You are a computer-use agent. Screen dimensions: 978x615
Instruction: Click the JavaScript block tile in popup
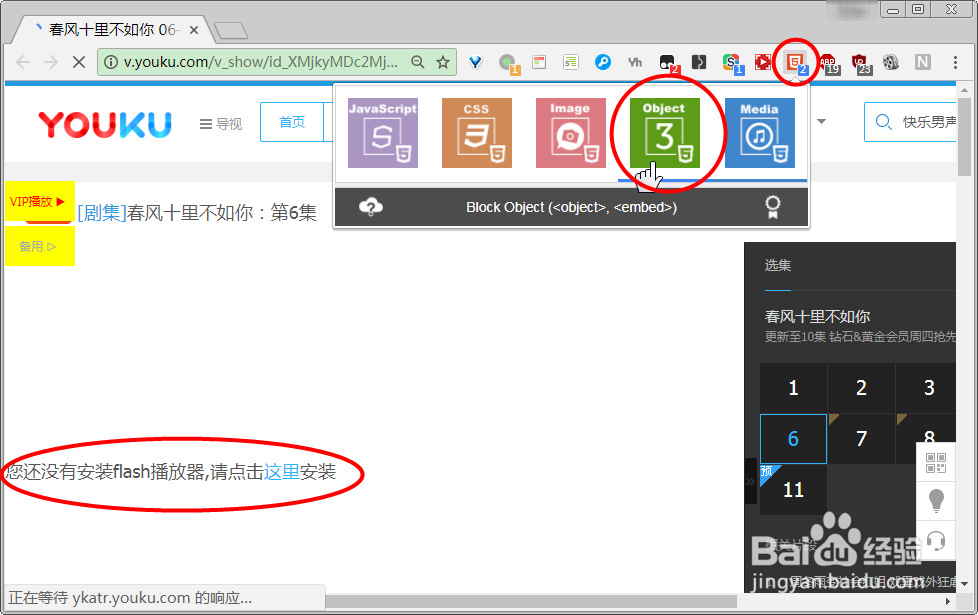383,133
